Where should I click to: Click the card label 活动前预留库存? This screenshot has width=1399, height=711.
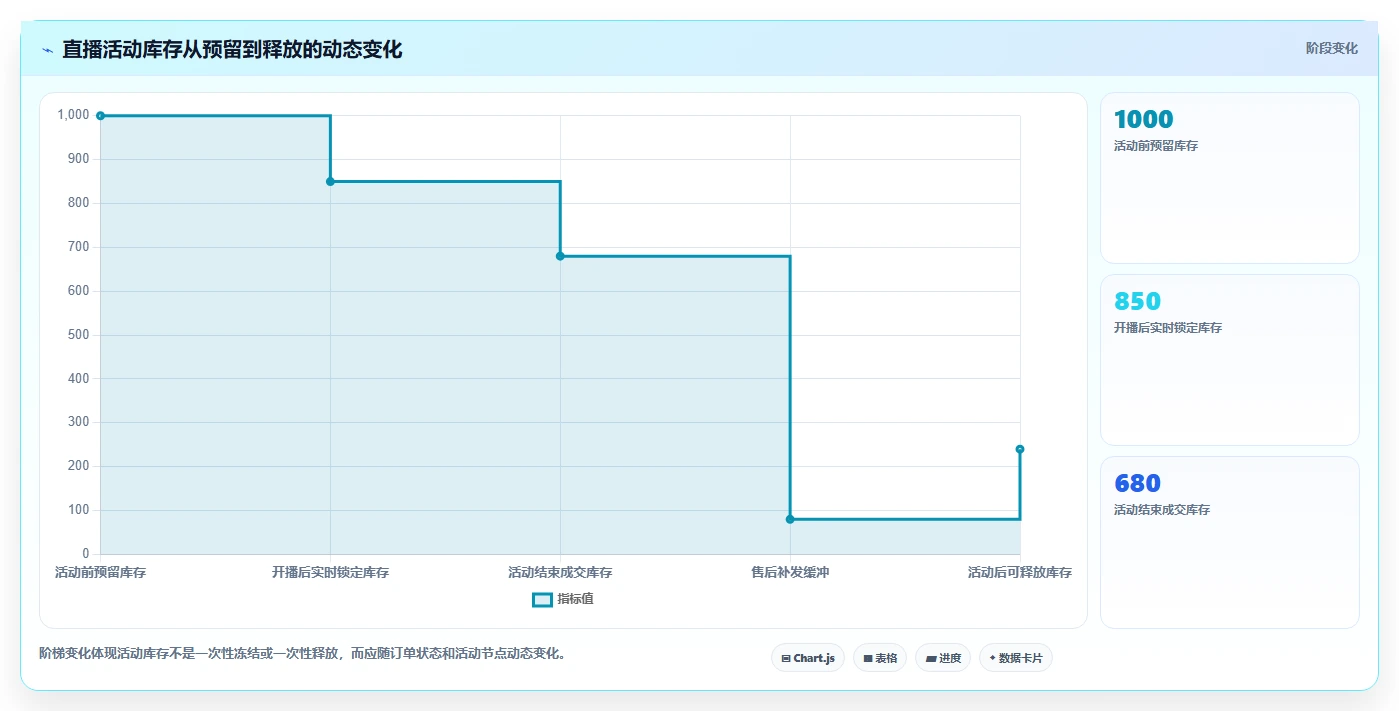click(x=1156, y=146)
